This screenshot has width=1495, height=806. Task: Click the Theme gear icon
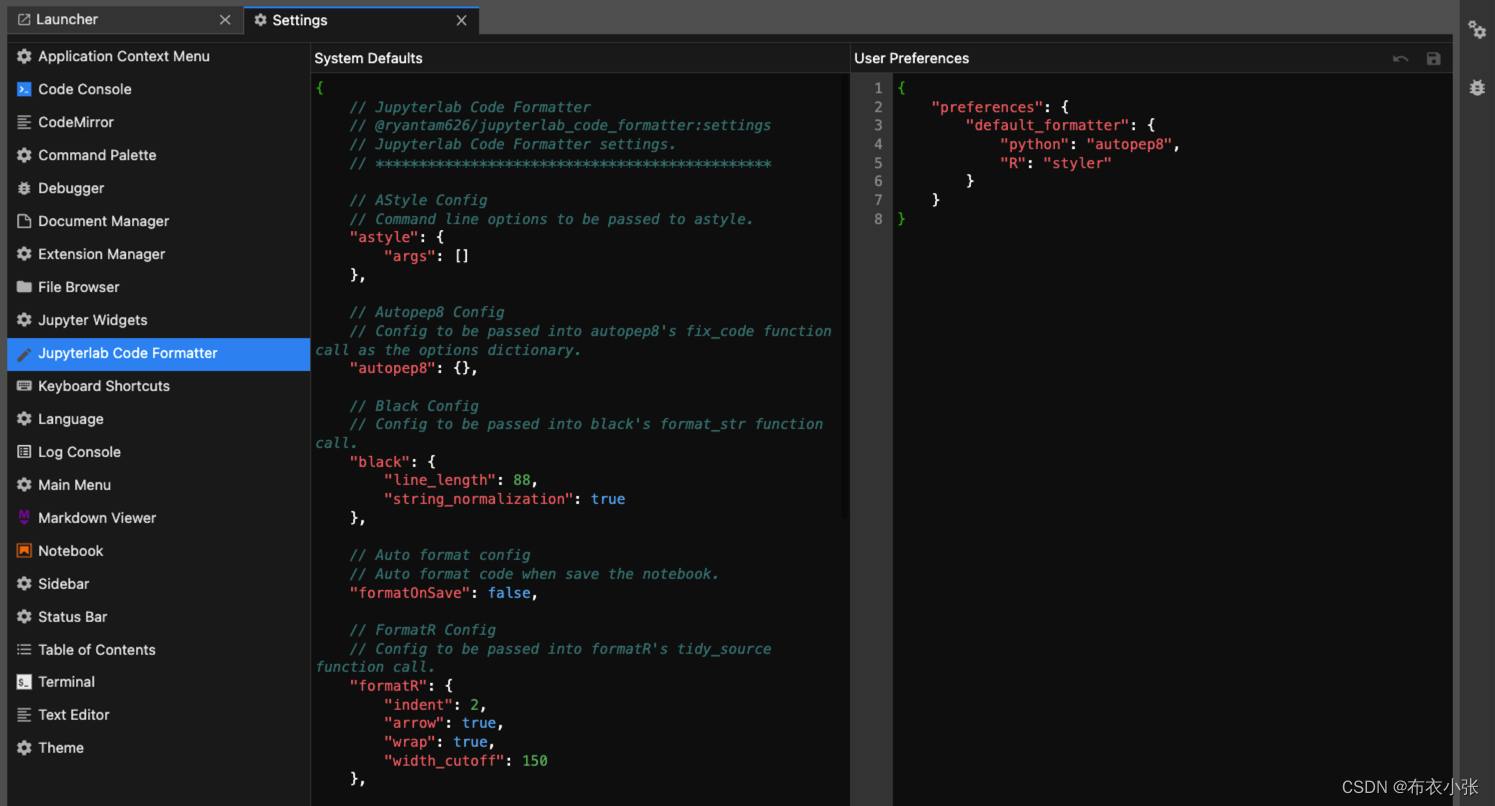[24, 748]
